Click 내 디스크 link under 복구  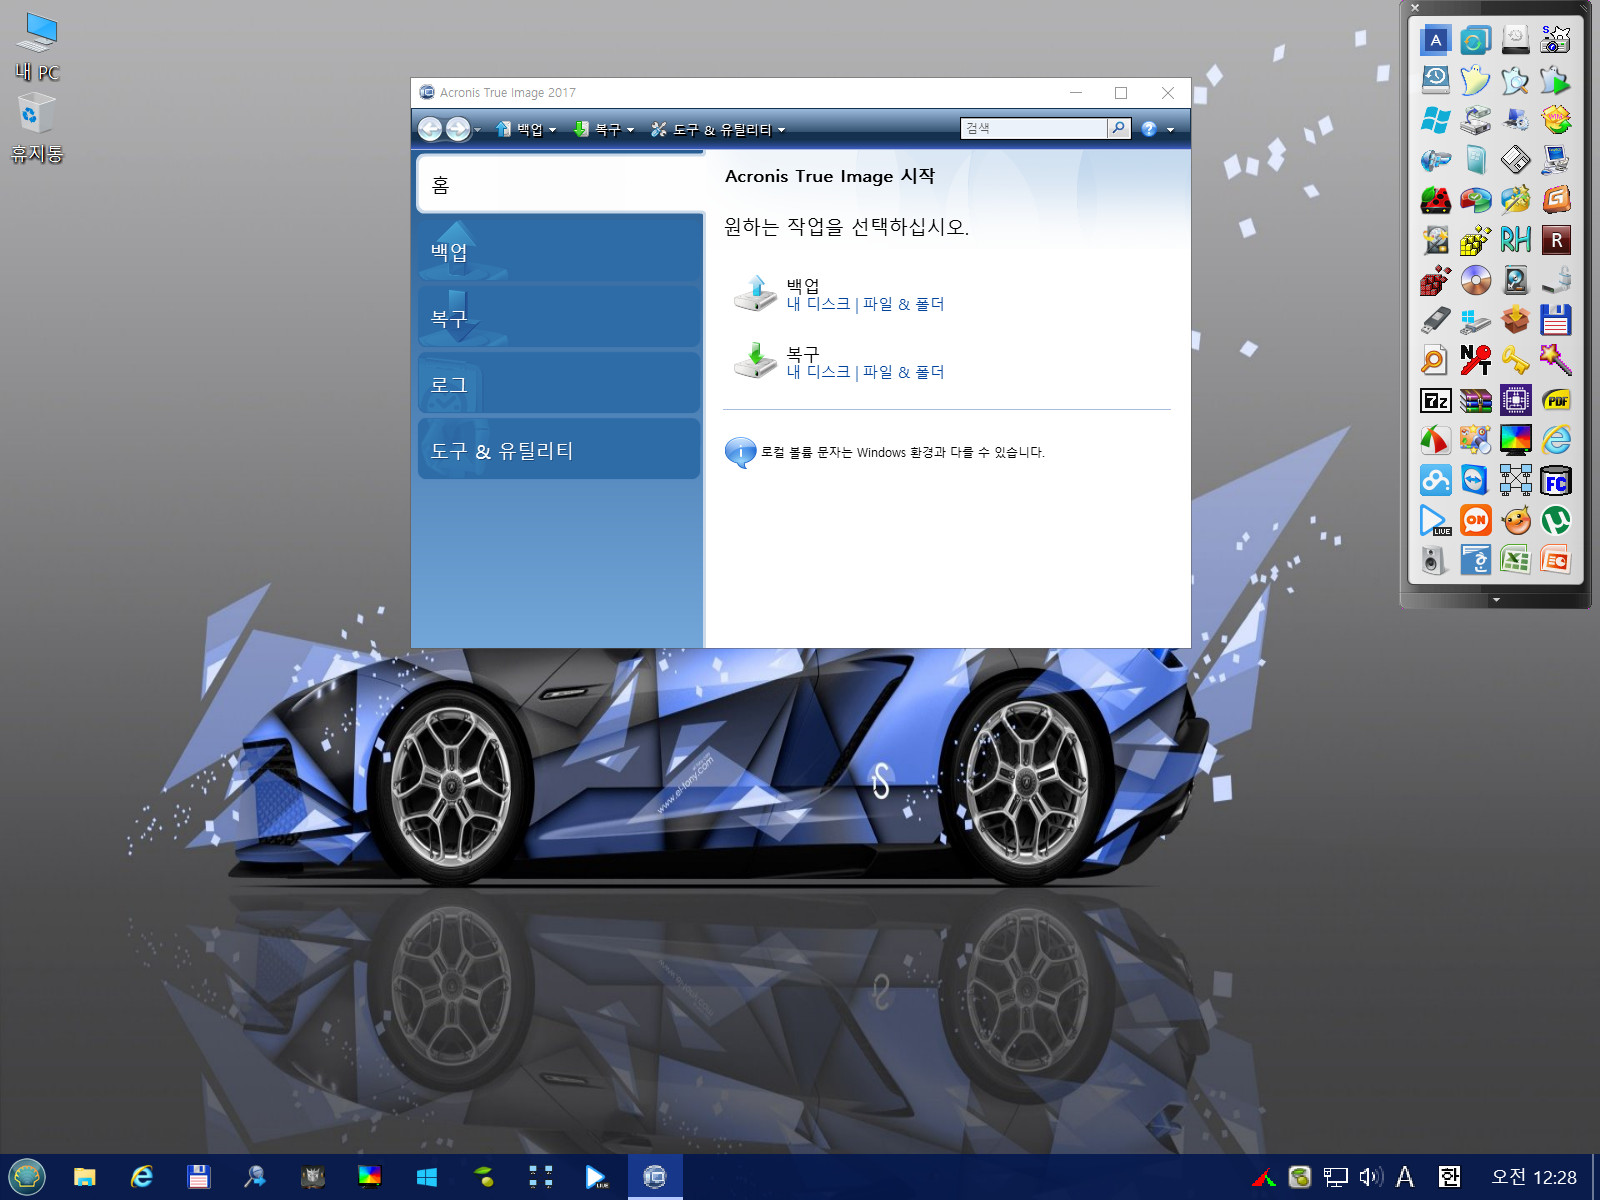point(818,372)
